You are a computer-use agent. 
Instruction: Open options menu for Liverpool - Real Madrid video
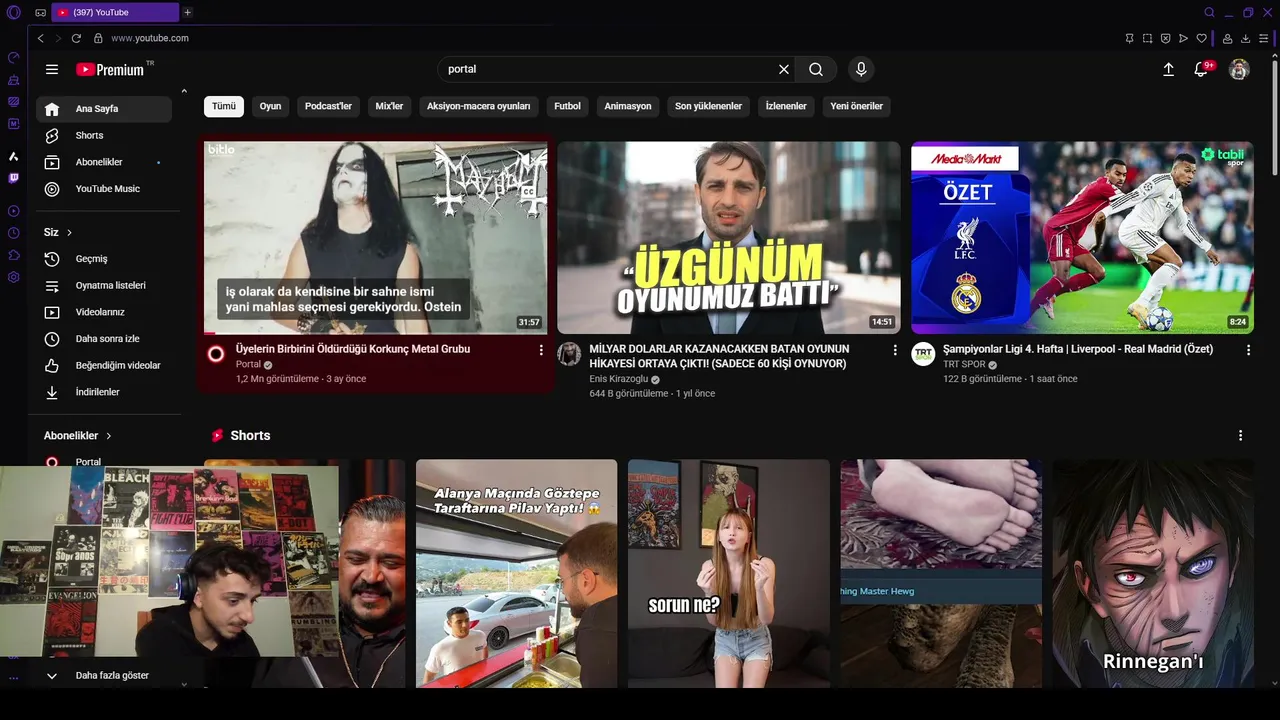[x=1248, y=350]
